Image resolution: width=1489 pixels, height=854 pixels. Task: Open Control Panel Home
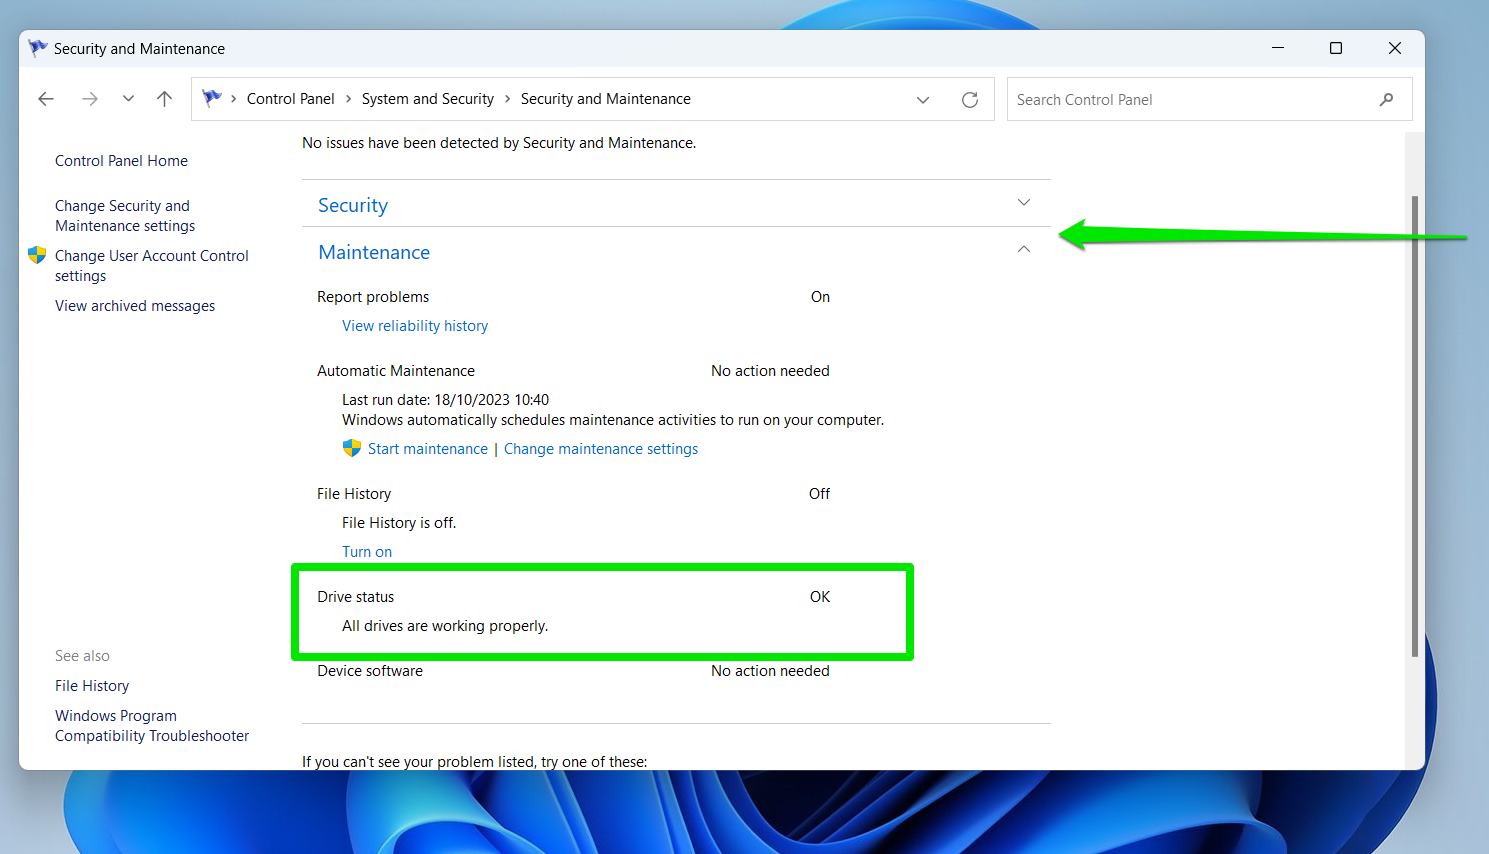[x=121, y=161]
